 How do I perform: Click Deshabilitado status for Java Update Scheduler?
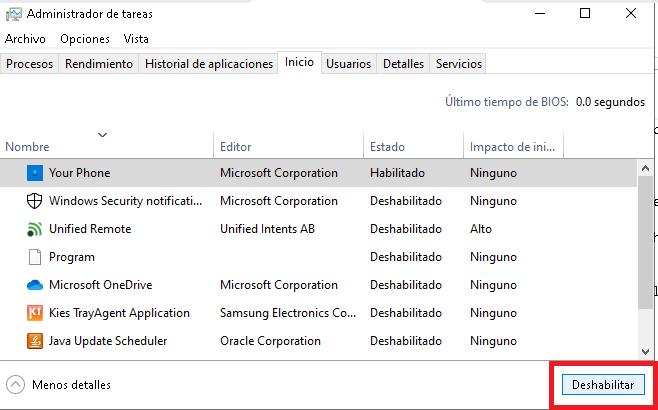pyautogui.click(x=406, y=341)
